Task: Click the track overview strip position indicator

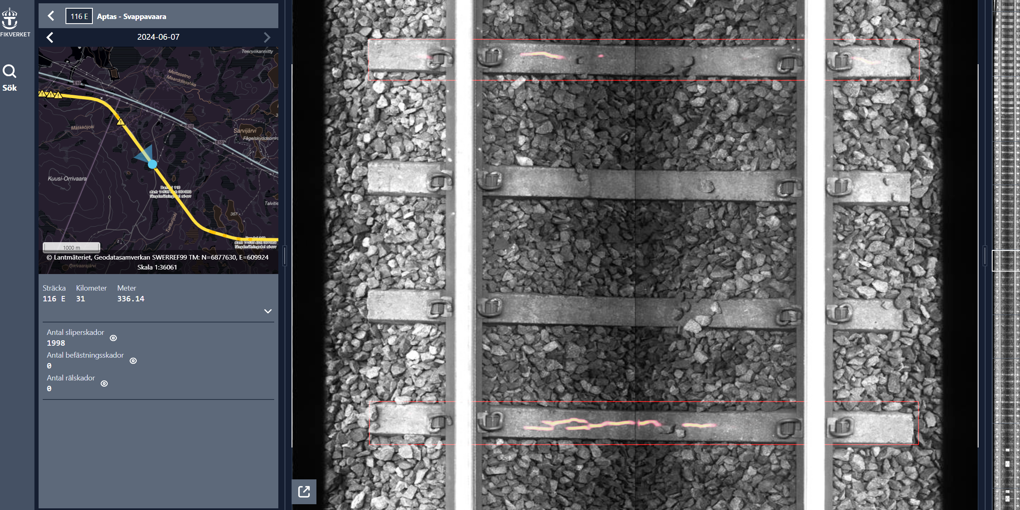Action: (1004, 260)
